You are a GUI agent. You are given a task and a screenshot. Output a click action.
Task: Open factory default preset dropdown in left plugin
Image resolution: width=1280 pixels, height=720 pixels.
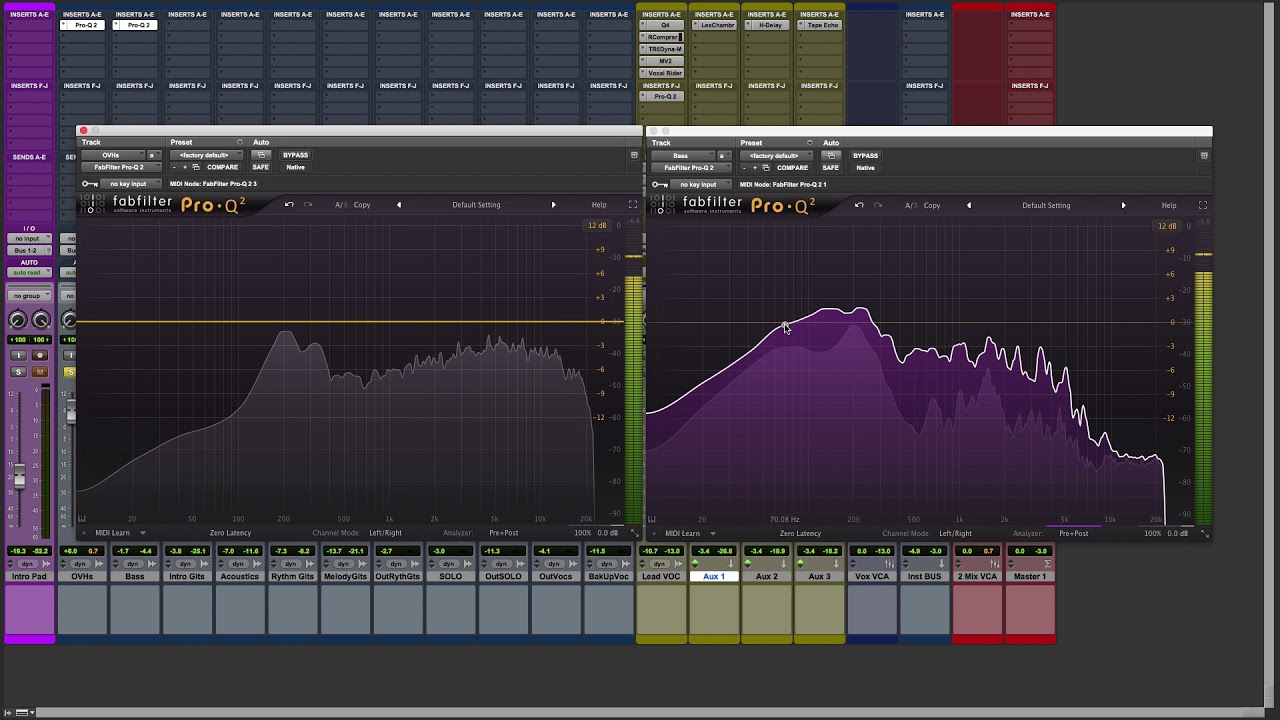204,155
